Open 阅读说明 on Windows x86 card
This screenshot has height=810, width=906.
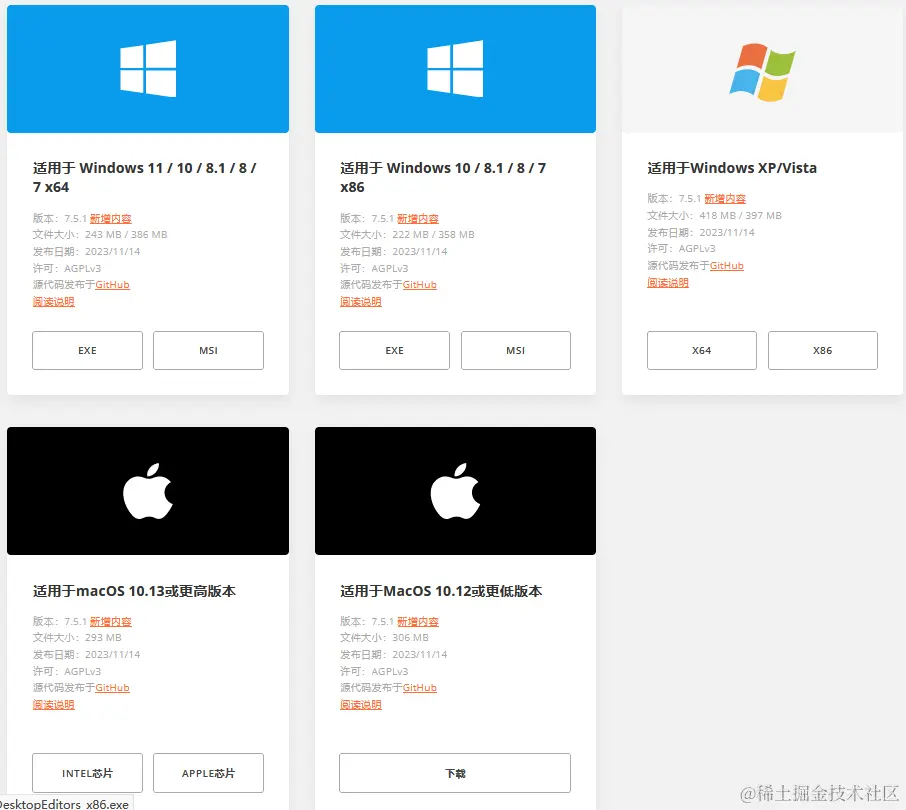click(x=361, y=302)
